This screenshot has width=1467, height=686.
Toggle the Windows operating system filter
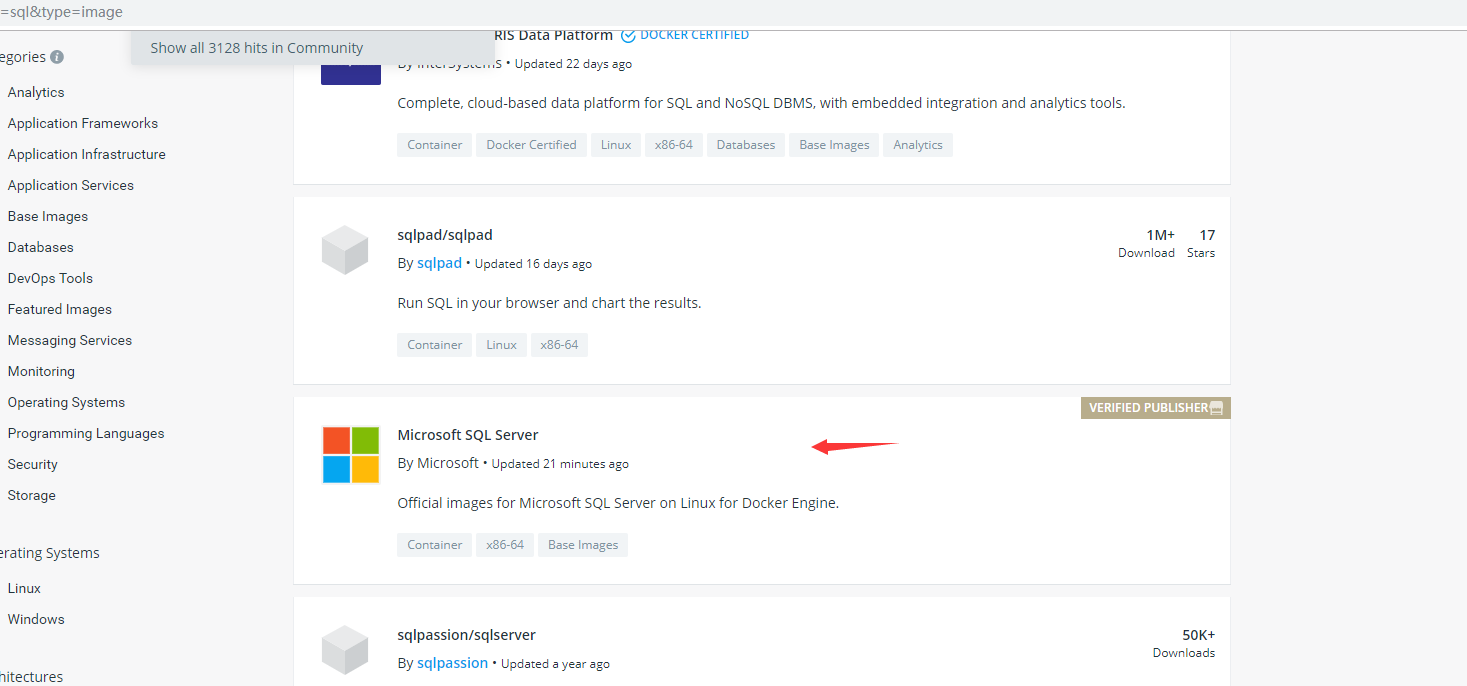pyautogui.click(x=36, y=619)
